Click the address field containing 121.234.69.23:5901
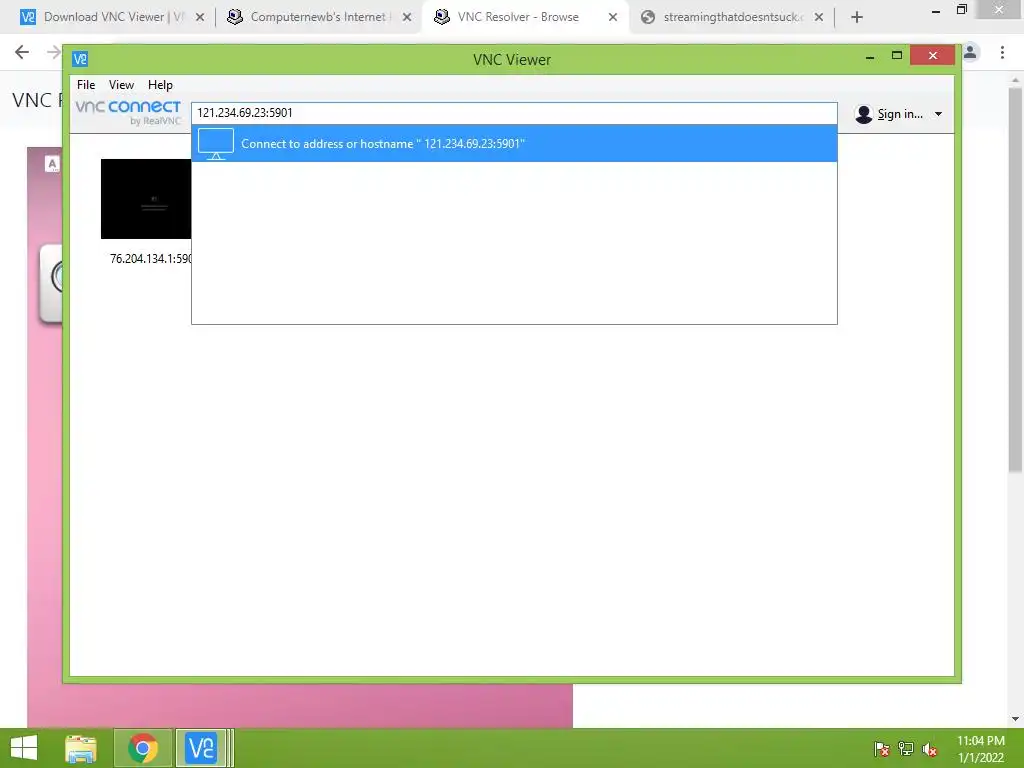This screenshot has height=768, width=1024. point(514,113)
